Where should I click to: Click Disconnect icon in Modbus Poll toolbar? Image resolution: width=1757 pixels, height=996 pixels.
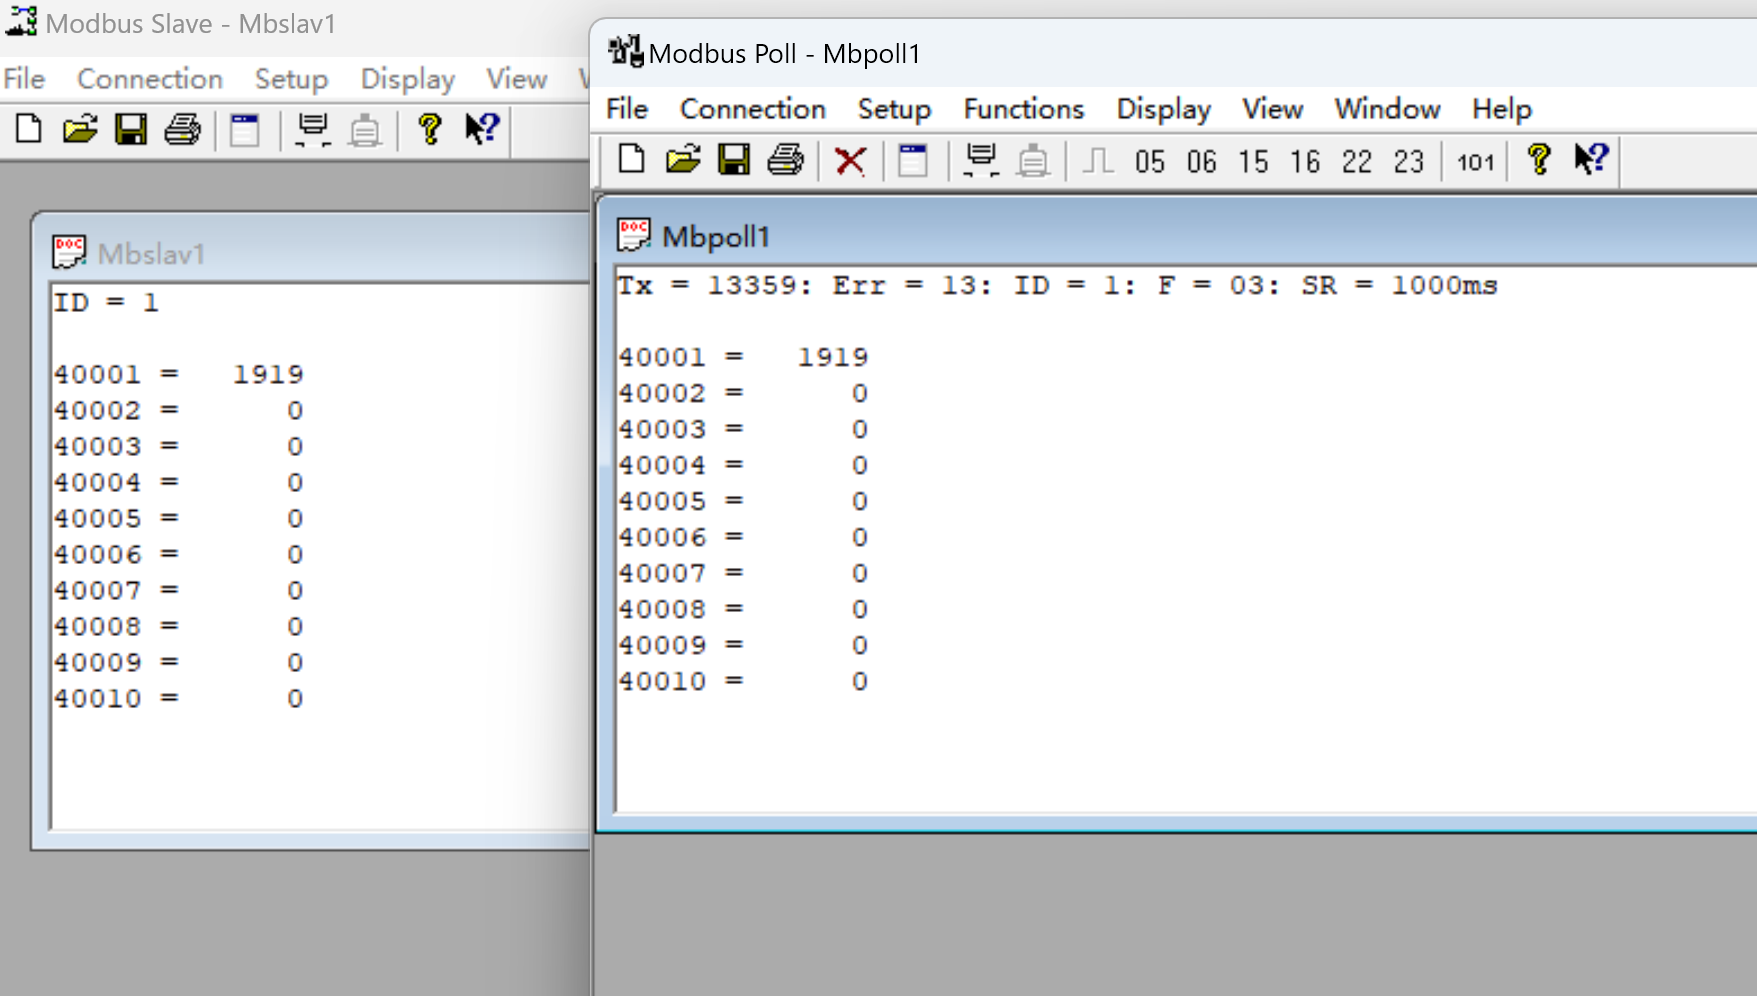(x=1033, y=160)
